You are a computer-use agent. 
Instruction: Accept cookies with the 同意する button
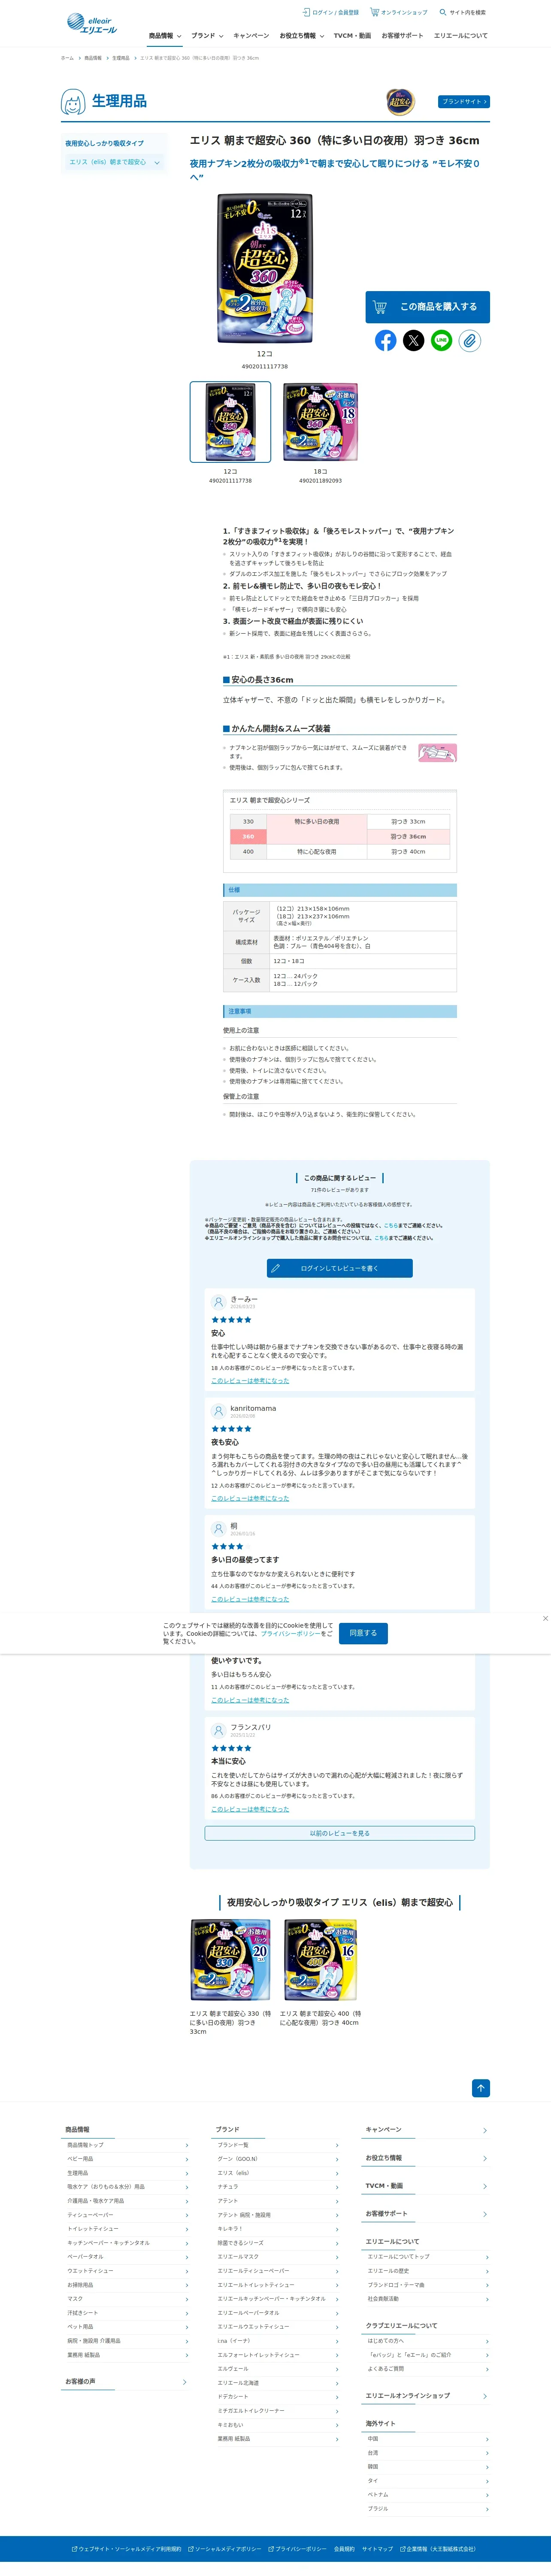coord(363,1633)
